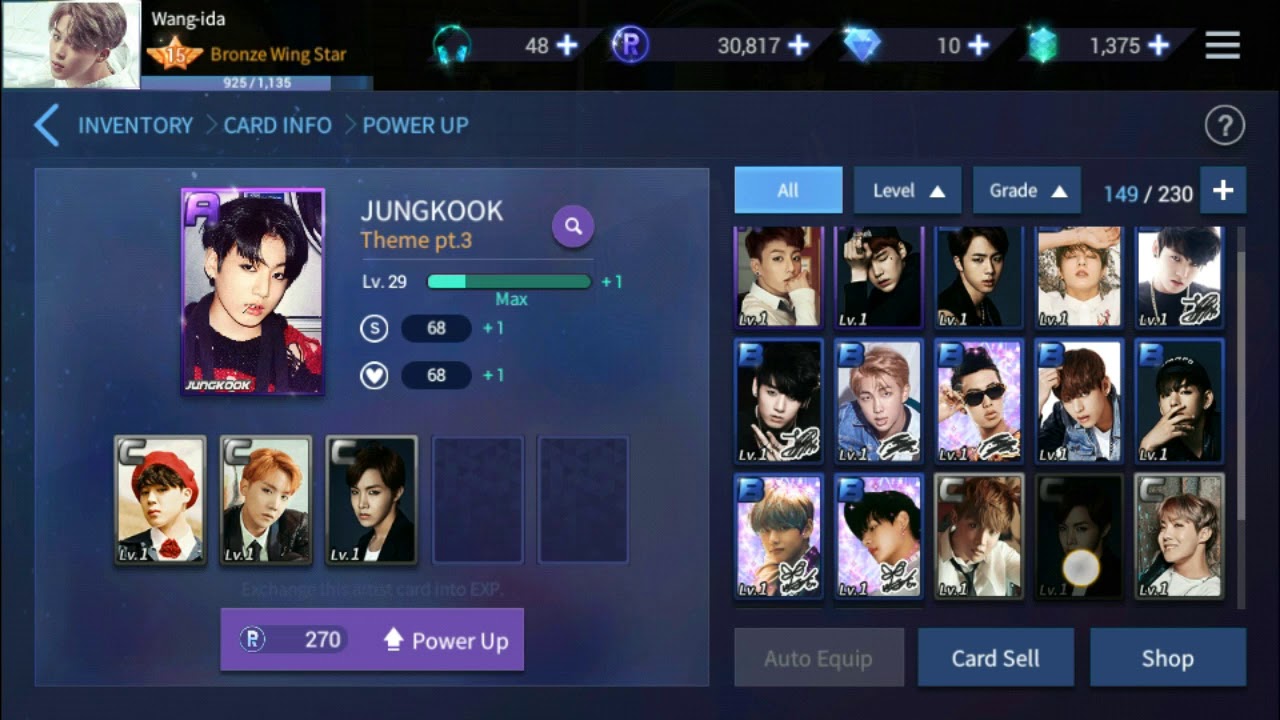
Task: Add R points using plus icon
Action: click(798, 45)
